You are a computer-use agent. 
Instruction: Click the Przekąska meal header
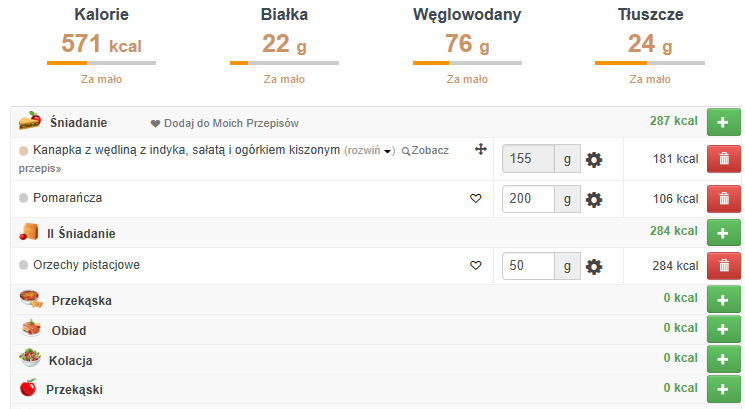pyautogui.click(x=81, y=300)
